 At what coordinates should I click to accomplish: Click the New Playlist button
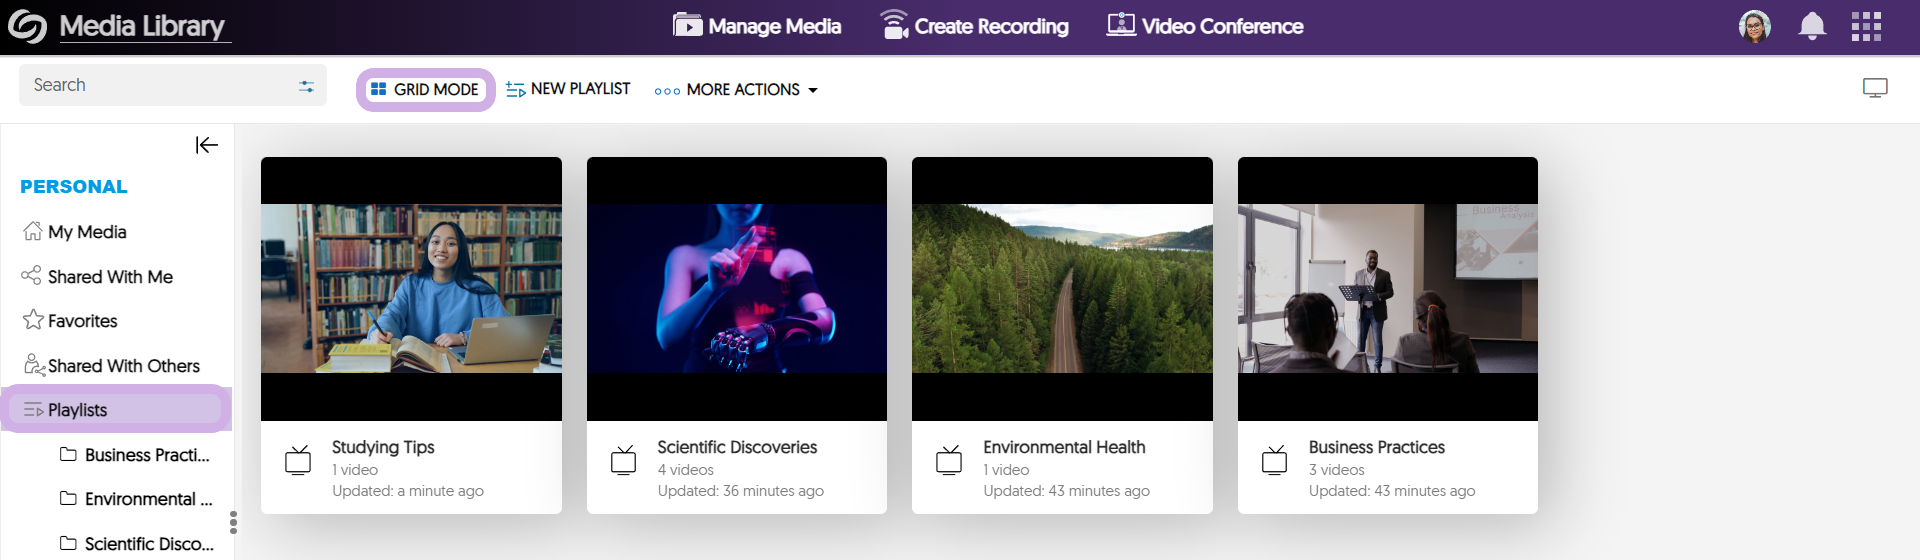(568, 90)
